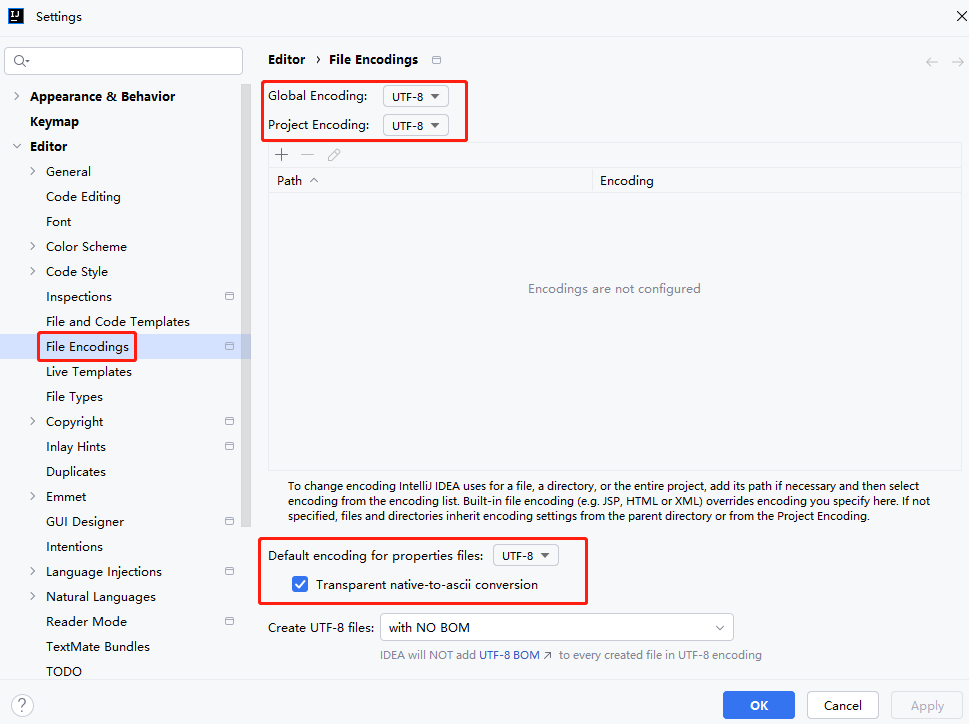
Task: Select Keymap in the settings sidebar
Action: 54,122
